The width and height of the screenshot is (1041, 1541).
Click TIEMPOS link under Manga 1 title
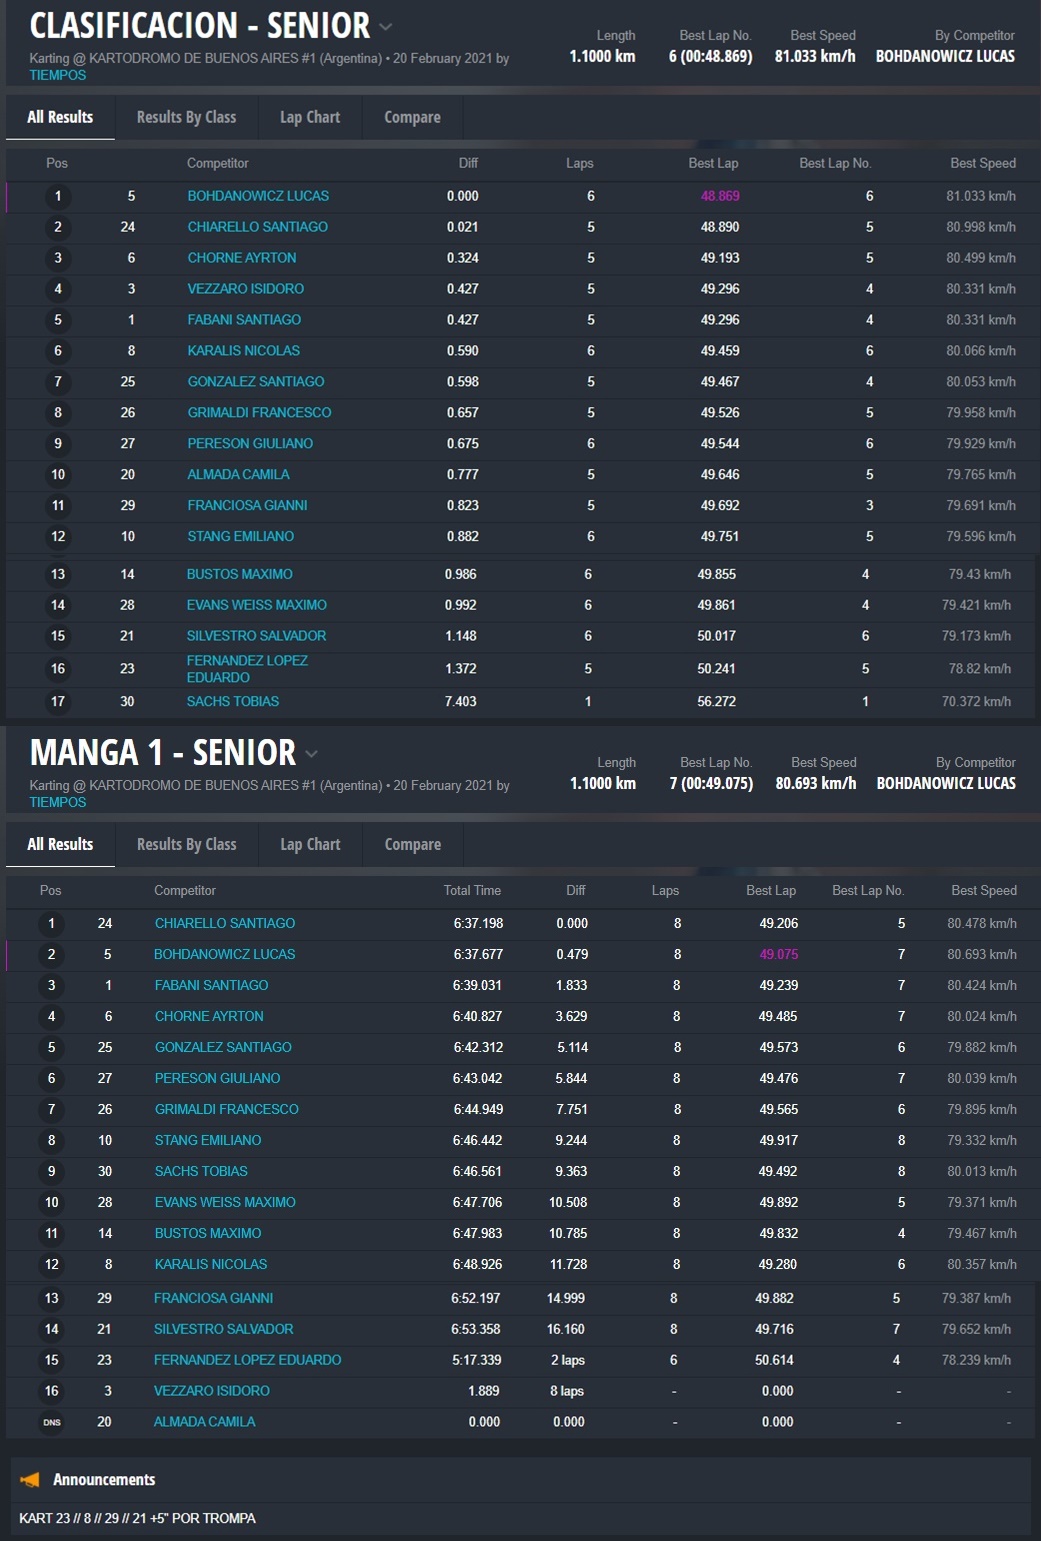58,802
